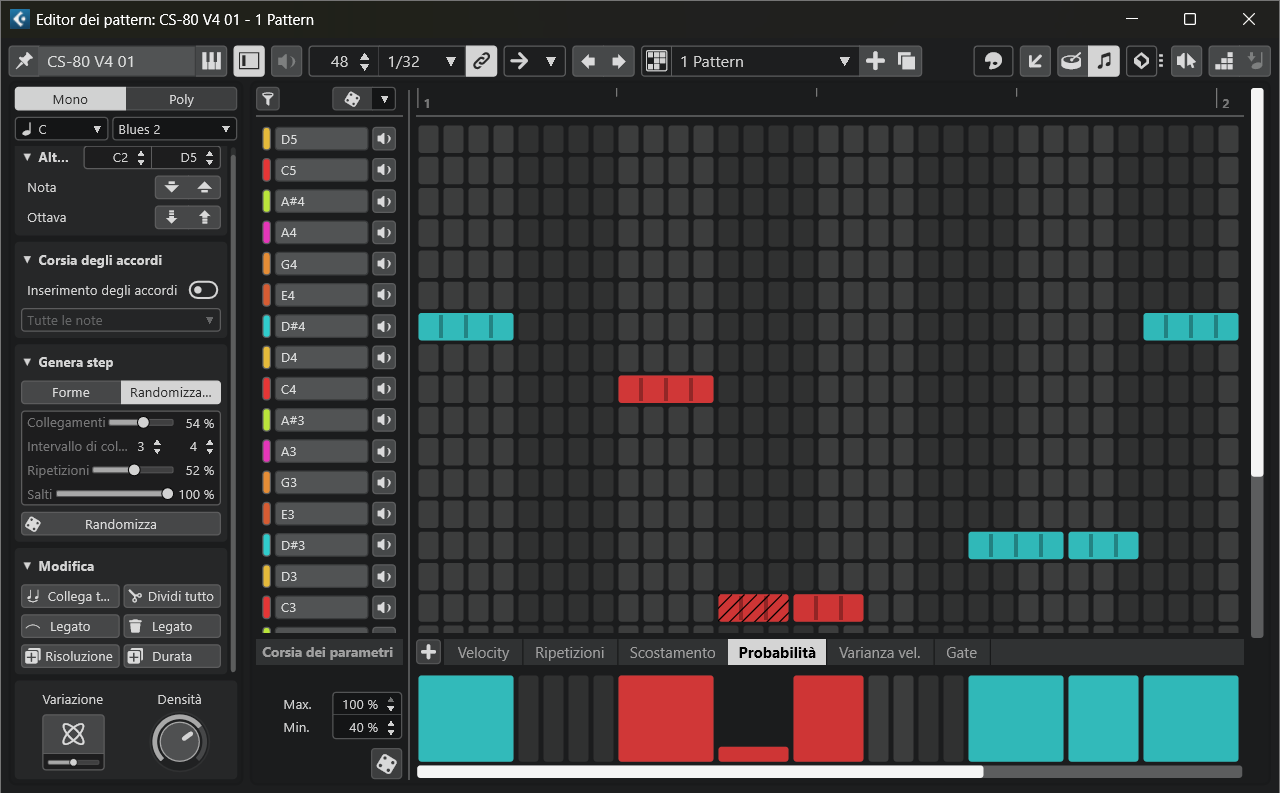Click the chain link icon next to 1/32
1280x793 pixels.
click(x=481, y=61)
